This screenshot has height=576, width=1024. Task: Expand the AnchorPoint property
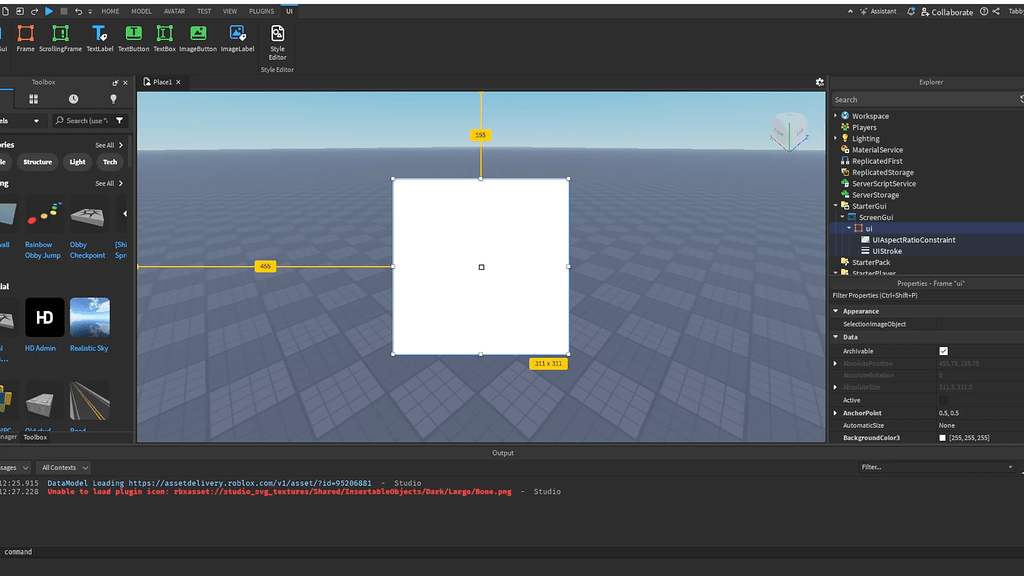835,413
